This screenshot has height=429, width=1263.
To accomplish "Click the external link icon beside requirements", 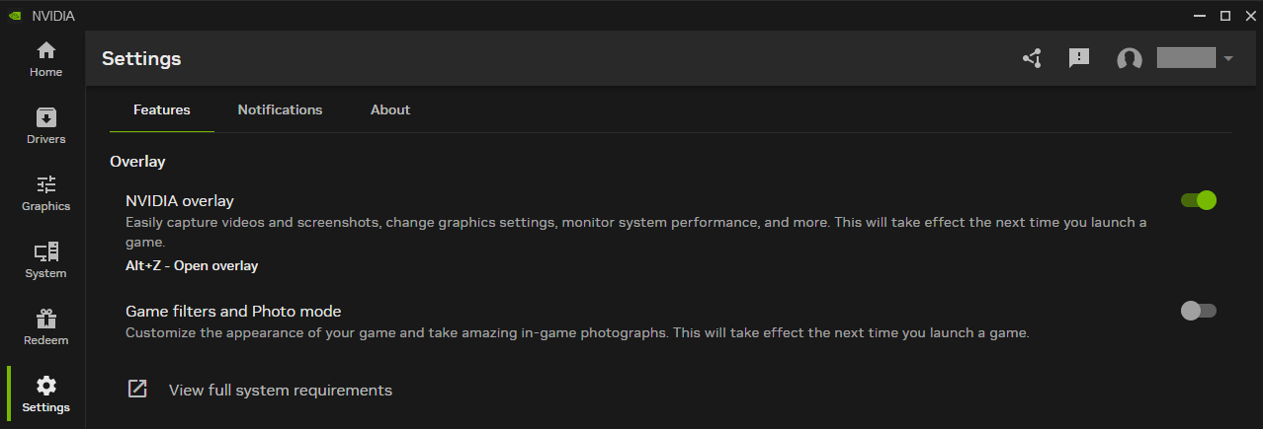I will tap(138, 389).
